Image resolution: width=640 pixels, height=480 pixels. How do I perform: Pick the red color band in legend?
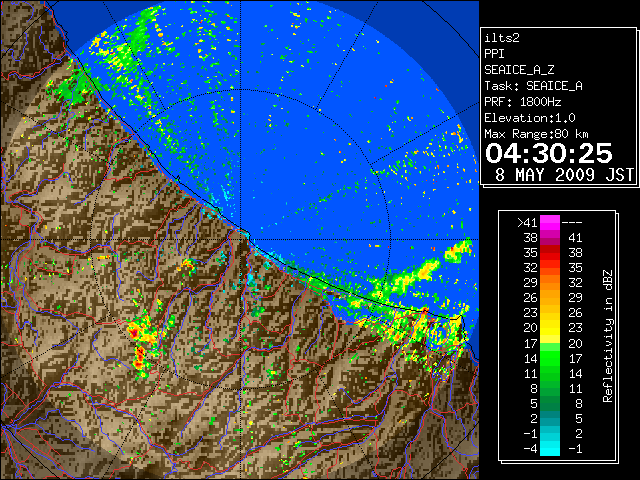[550, 253]
